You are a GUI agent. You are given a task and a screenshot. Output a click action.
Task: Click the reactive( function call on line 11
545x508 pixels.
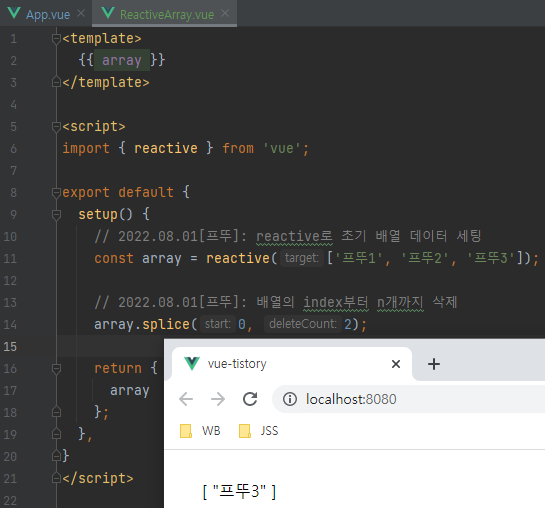pos(238,258)
